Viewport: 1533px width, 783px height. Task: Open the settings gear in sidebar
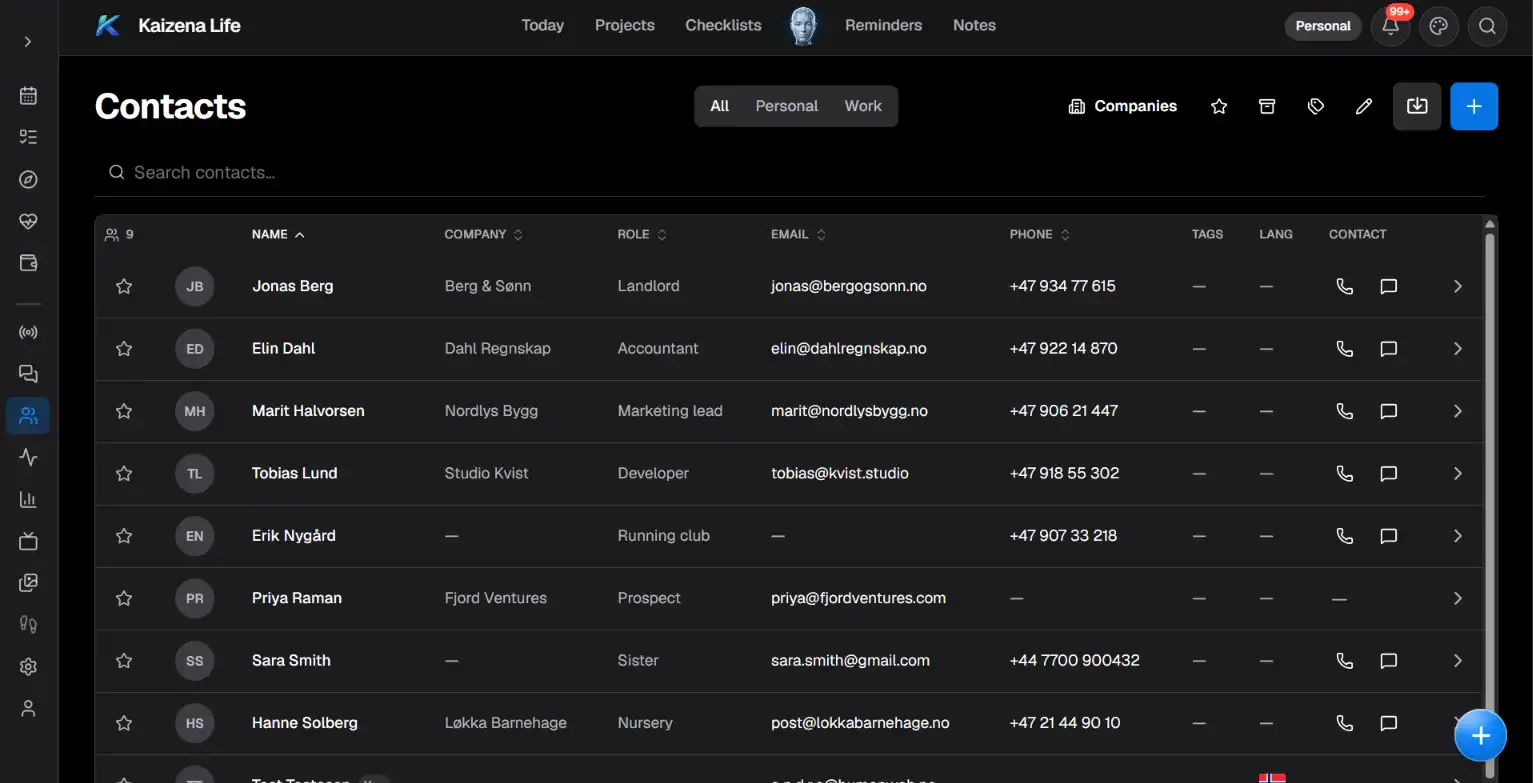tap(28, 667)
